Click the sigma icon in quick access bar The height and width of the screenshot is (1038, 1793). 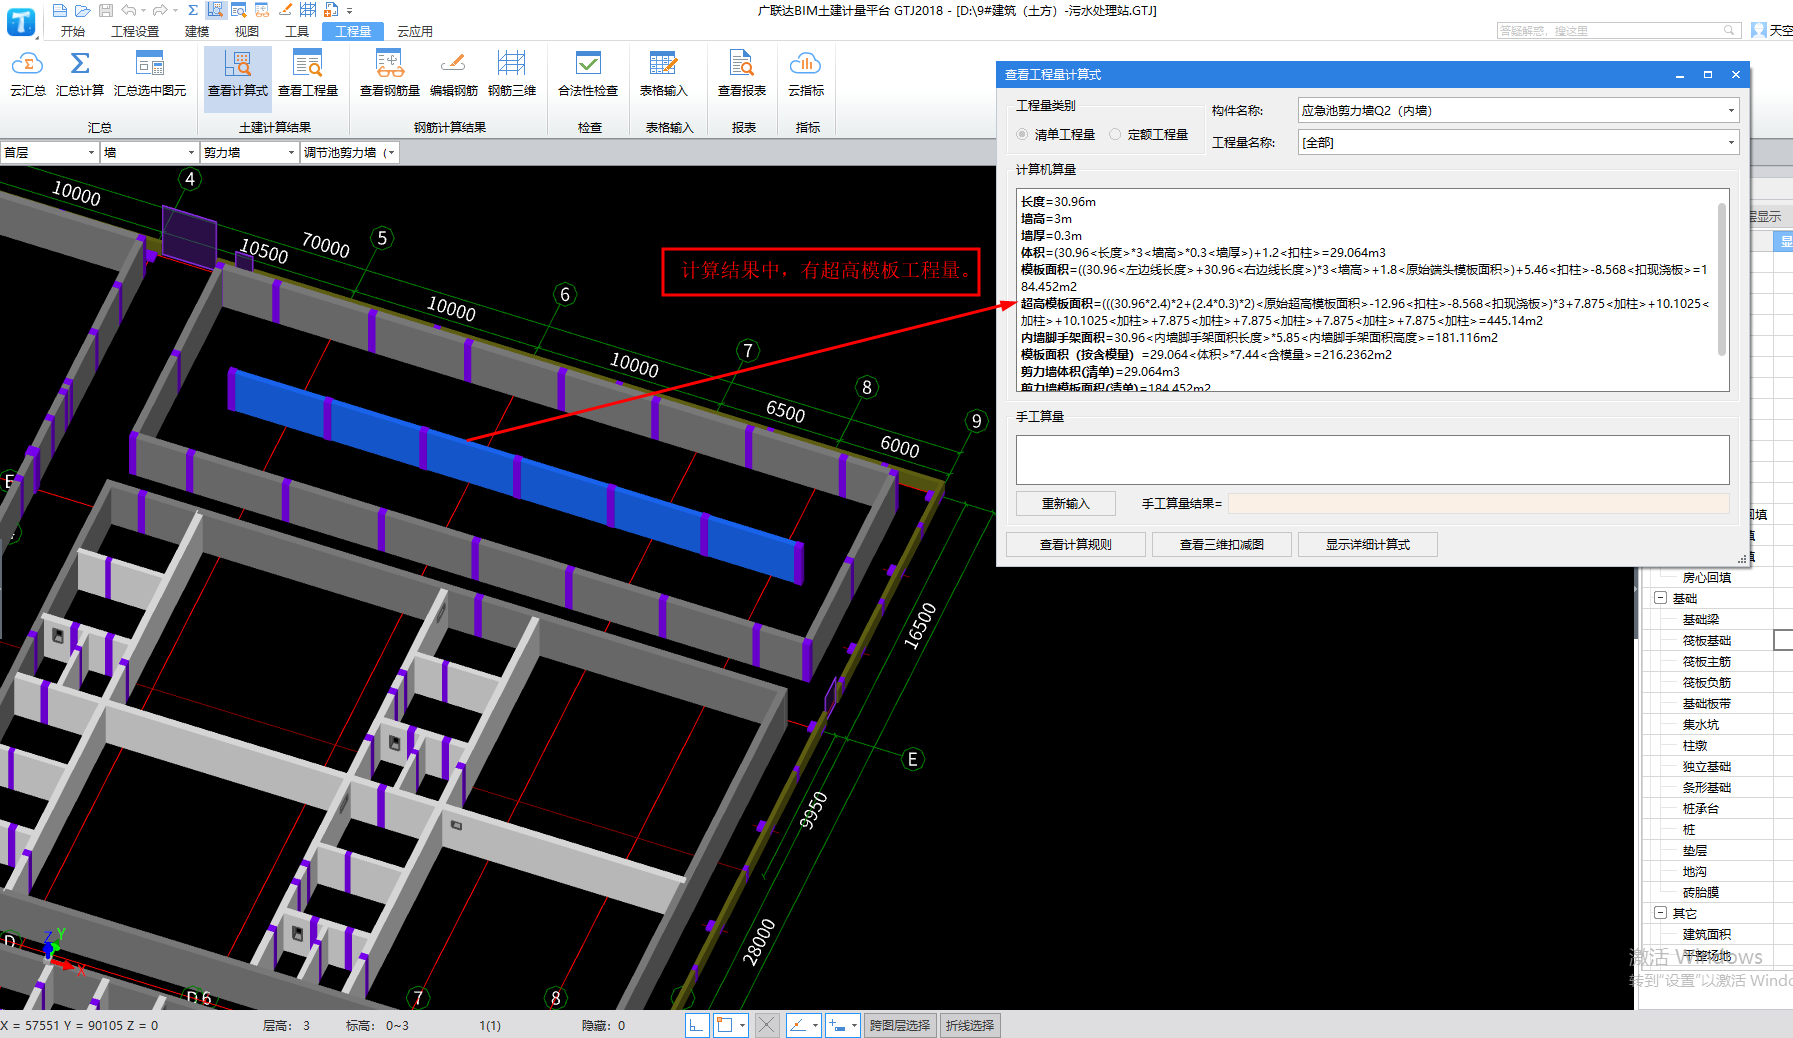click(193, 10)
